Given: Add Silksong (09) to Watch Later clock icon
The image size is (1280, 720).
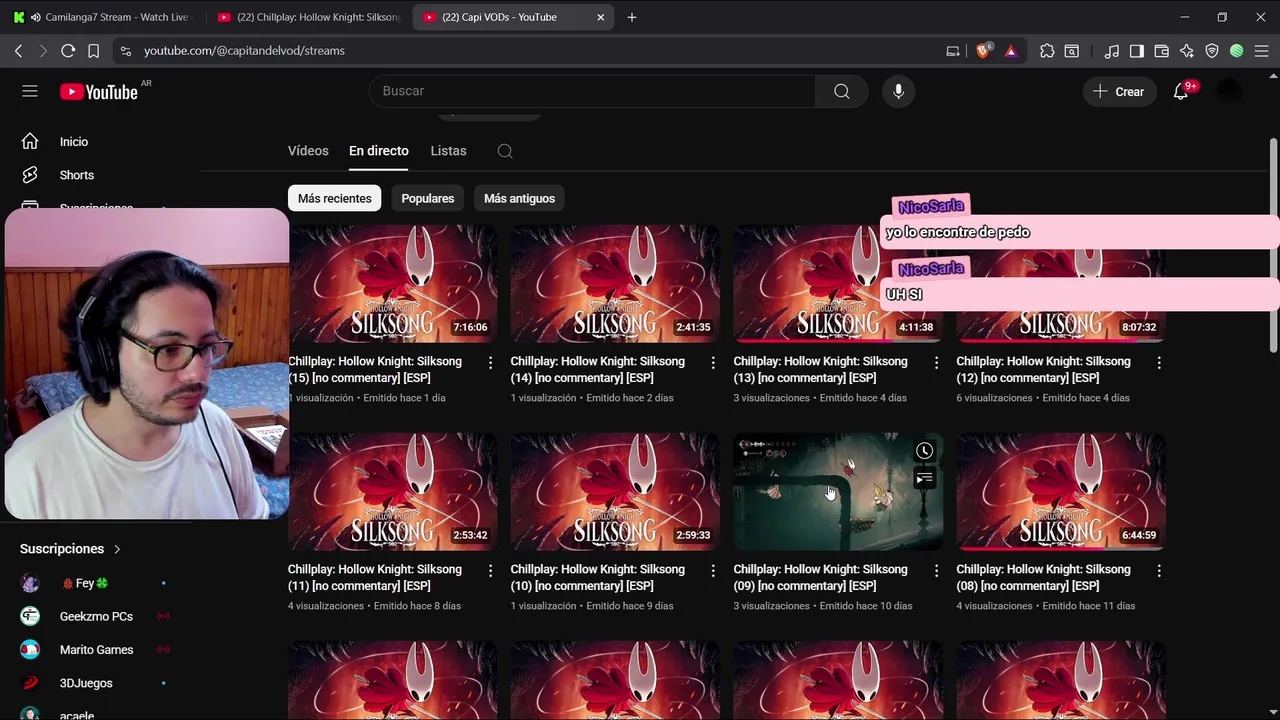Looking at the screenshot, I should click(x=924, y=451).
